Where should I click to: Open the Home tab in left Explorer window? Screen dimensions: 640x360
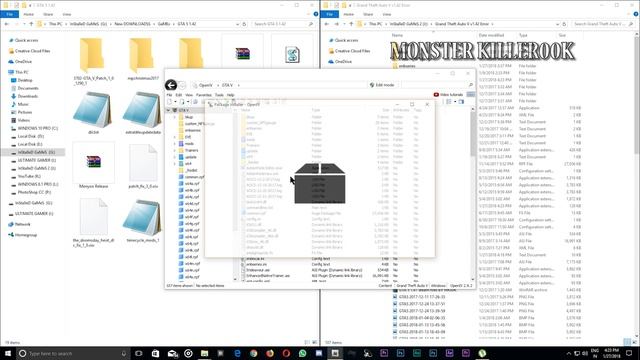click(29, 14)
